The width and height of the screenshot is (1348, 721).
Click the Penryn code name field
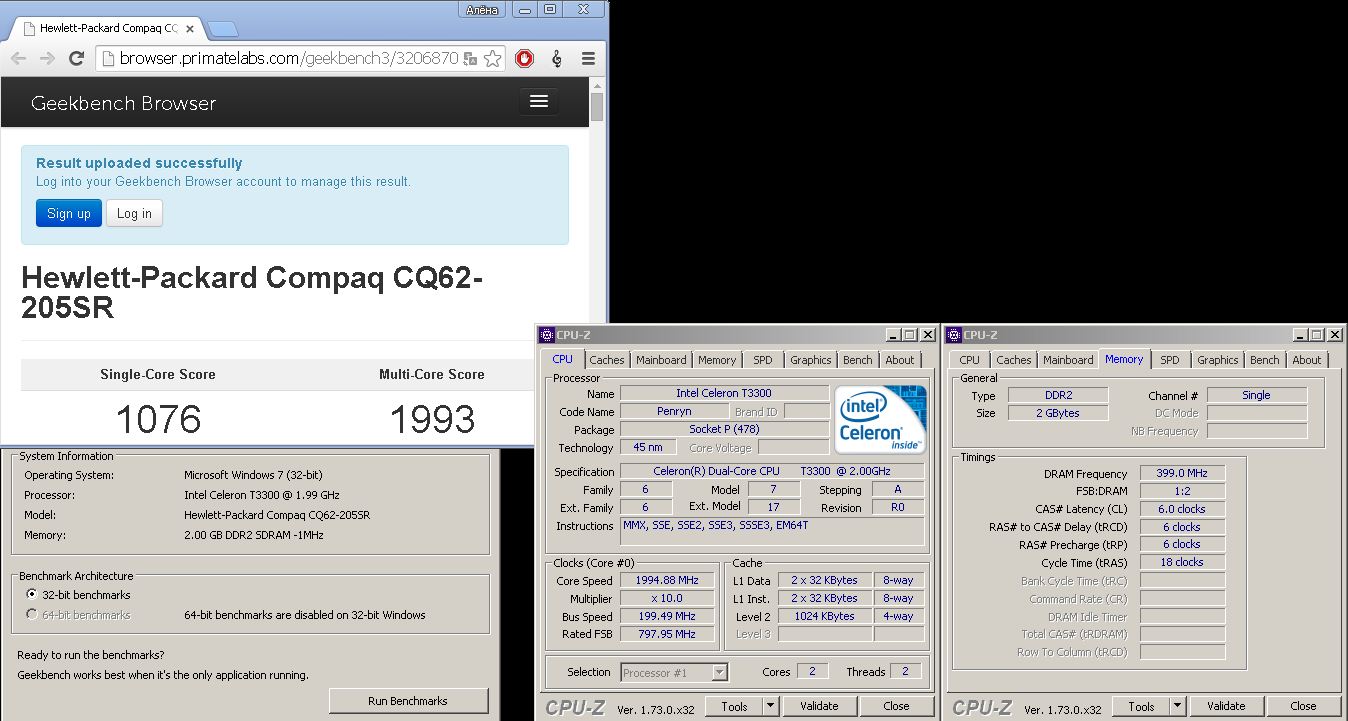pyautogui.click(x=672, y=412)
